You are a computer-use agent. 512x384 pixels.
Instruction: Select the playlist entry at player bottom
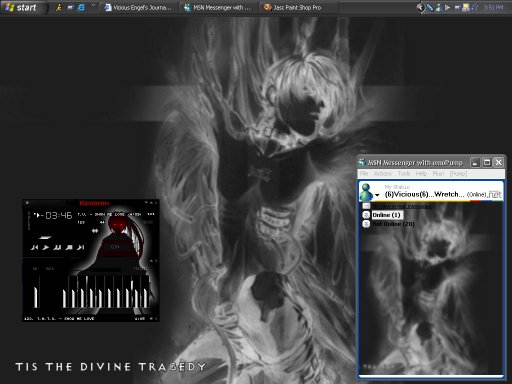tap(60, 319)
